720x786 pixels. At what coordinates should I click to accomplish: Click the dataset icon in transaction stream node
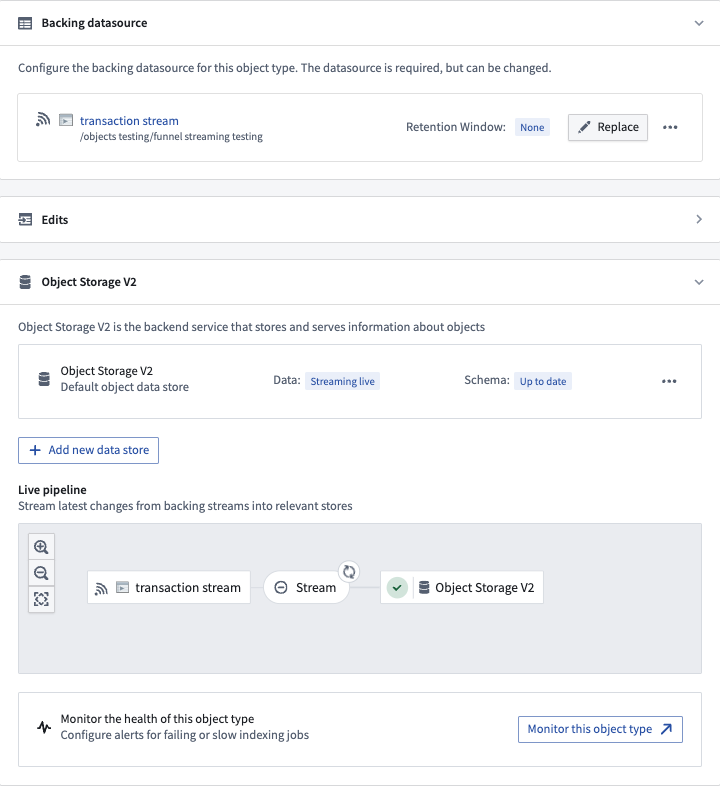tap(122, 587)
